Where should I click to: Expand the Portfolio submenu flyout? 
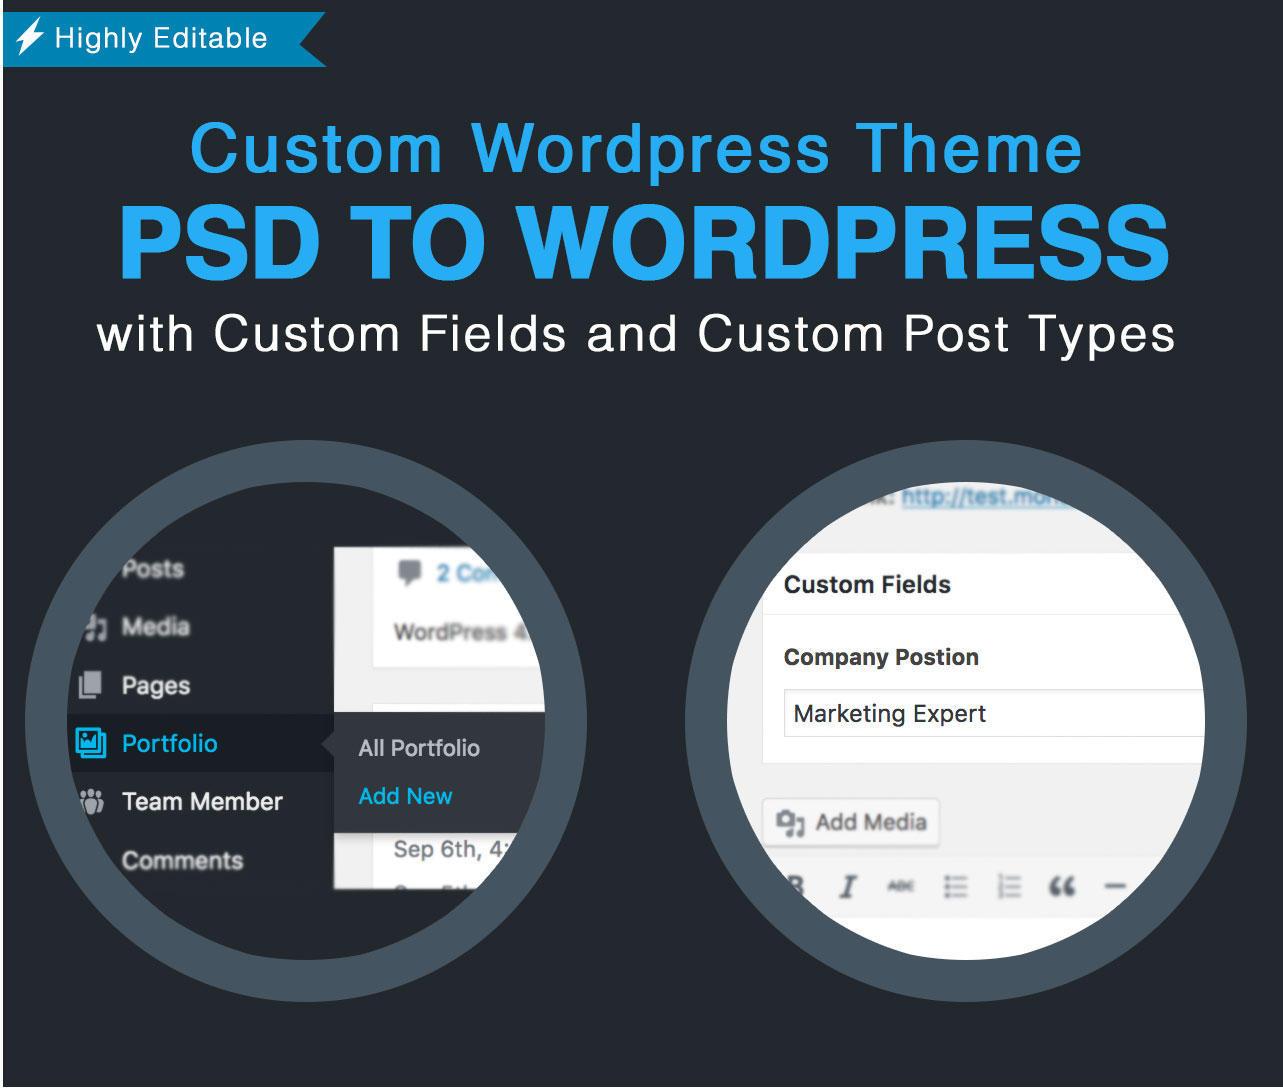click(330, 744)
